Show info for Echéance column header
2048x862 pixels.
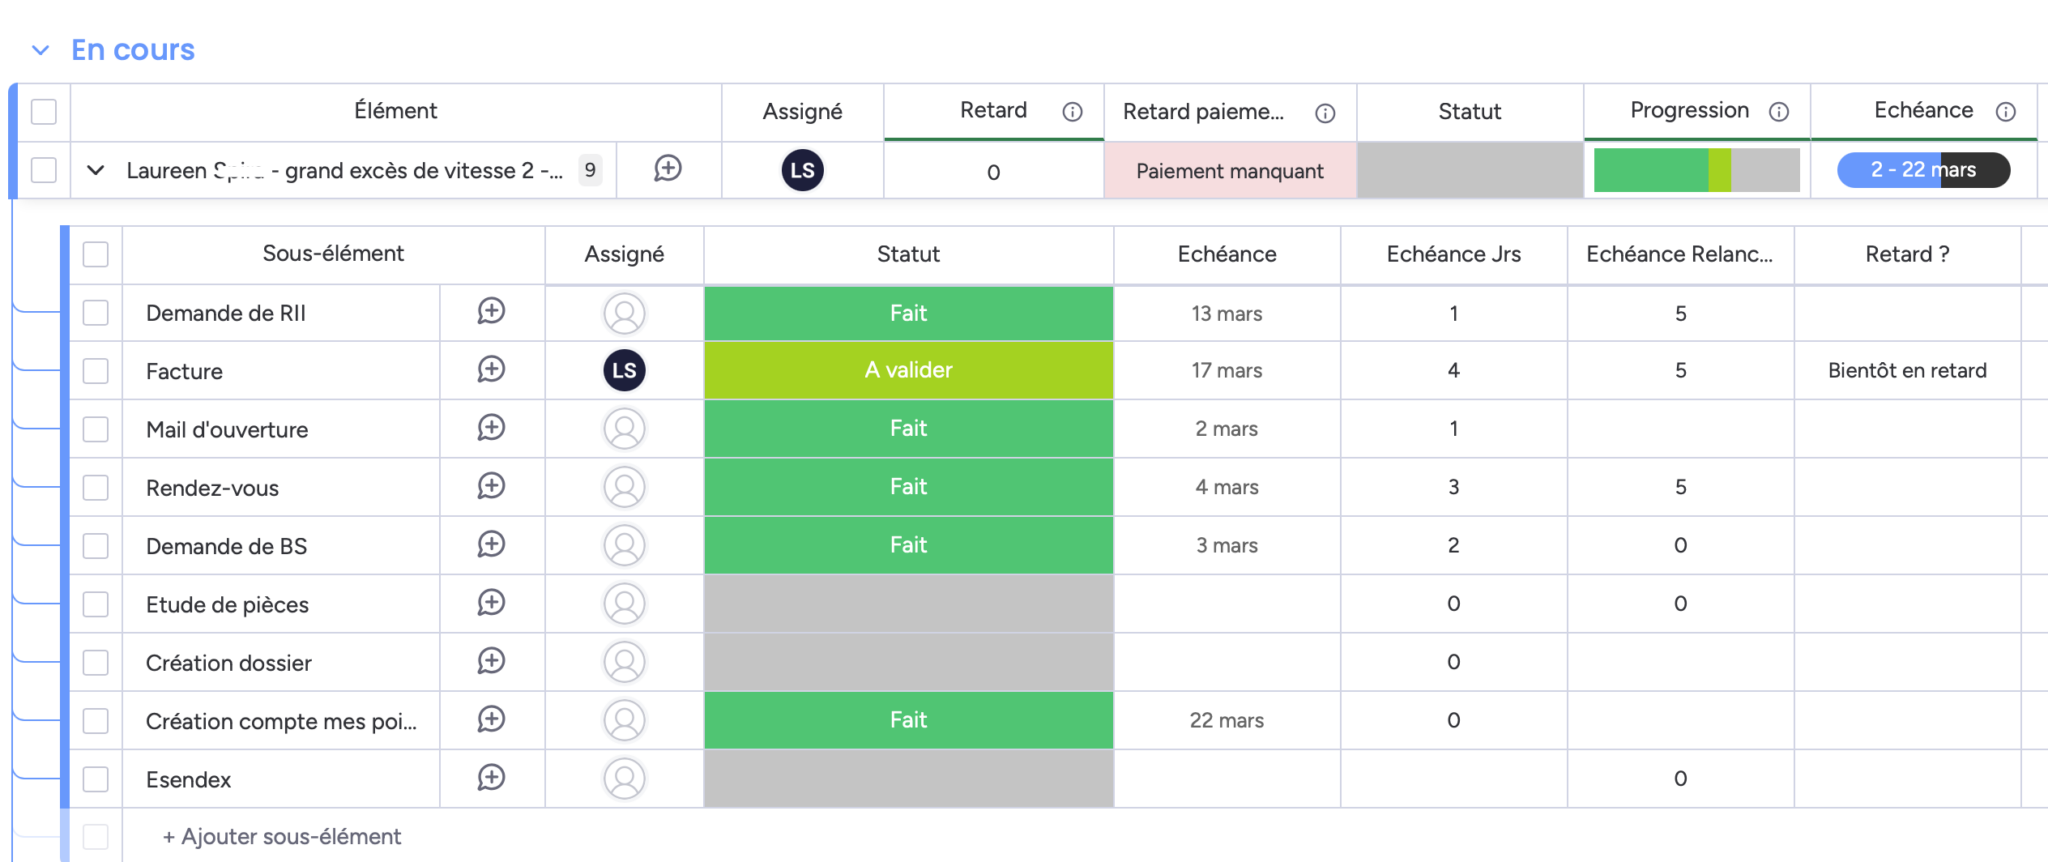2005,112
